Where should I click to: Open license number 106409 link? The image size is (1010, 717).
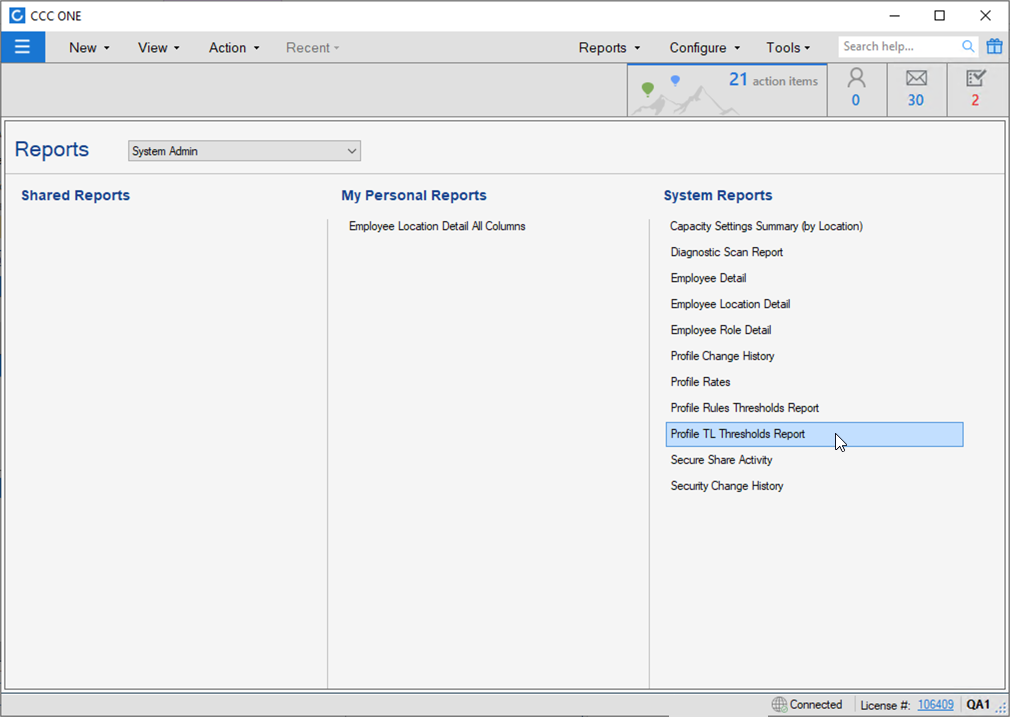pos(935,705)
